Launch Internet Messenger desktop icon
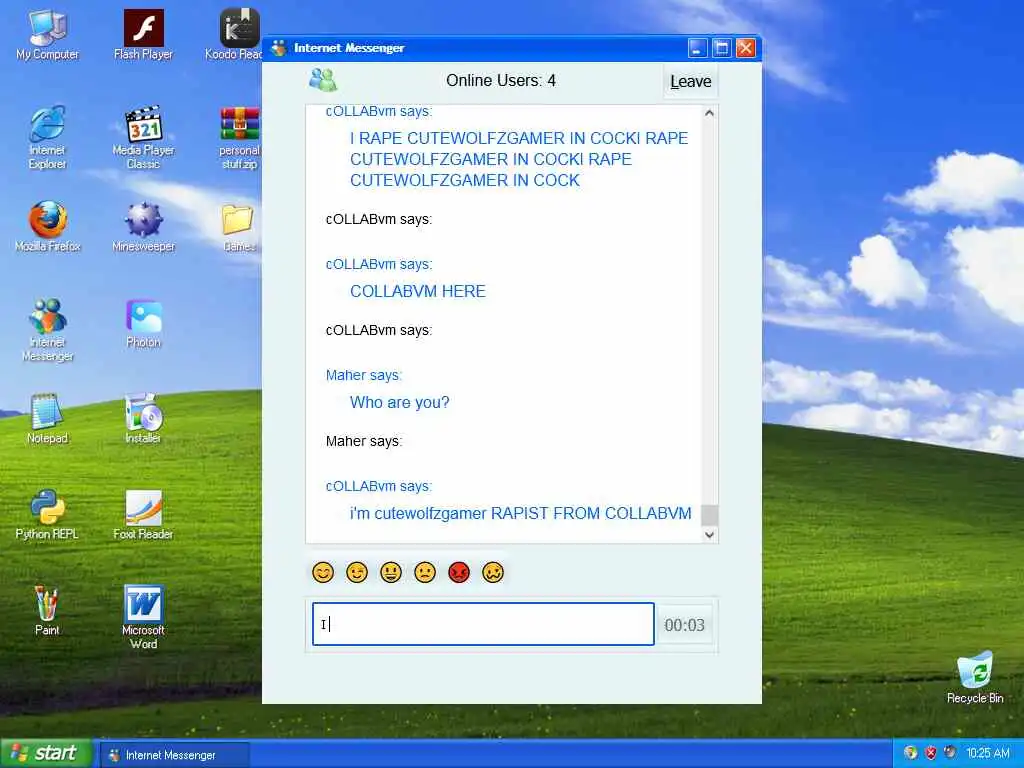The width and height of the screenshot is (1024, 768). (47, 329)
